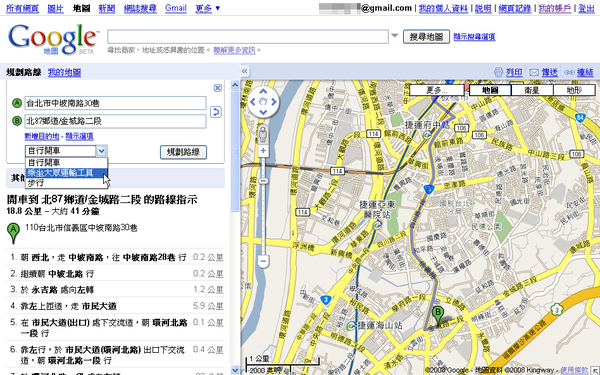Switch to 地圖 map view
Screen dimensions: 600x375
(x=490, y=90)
